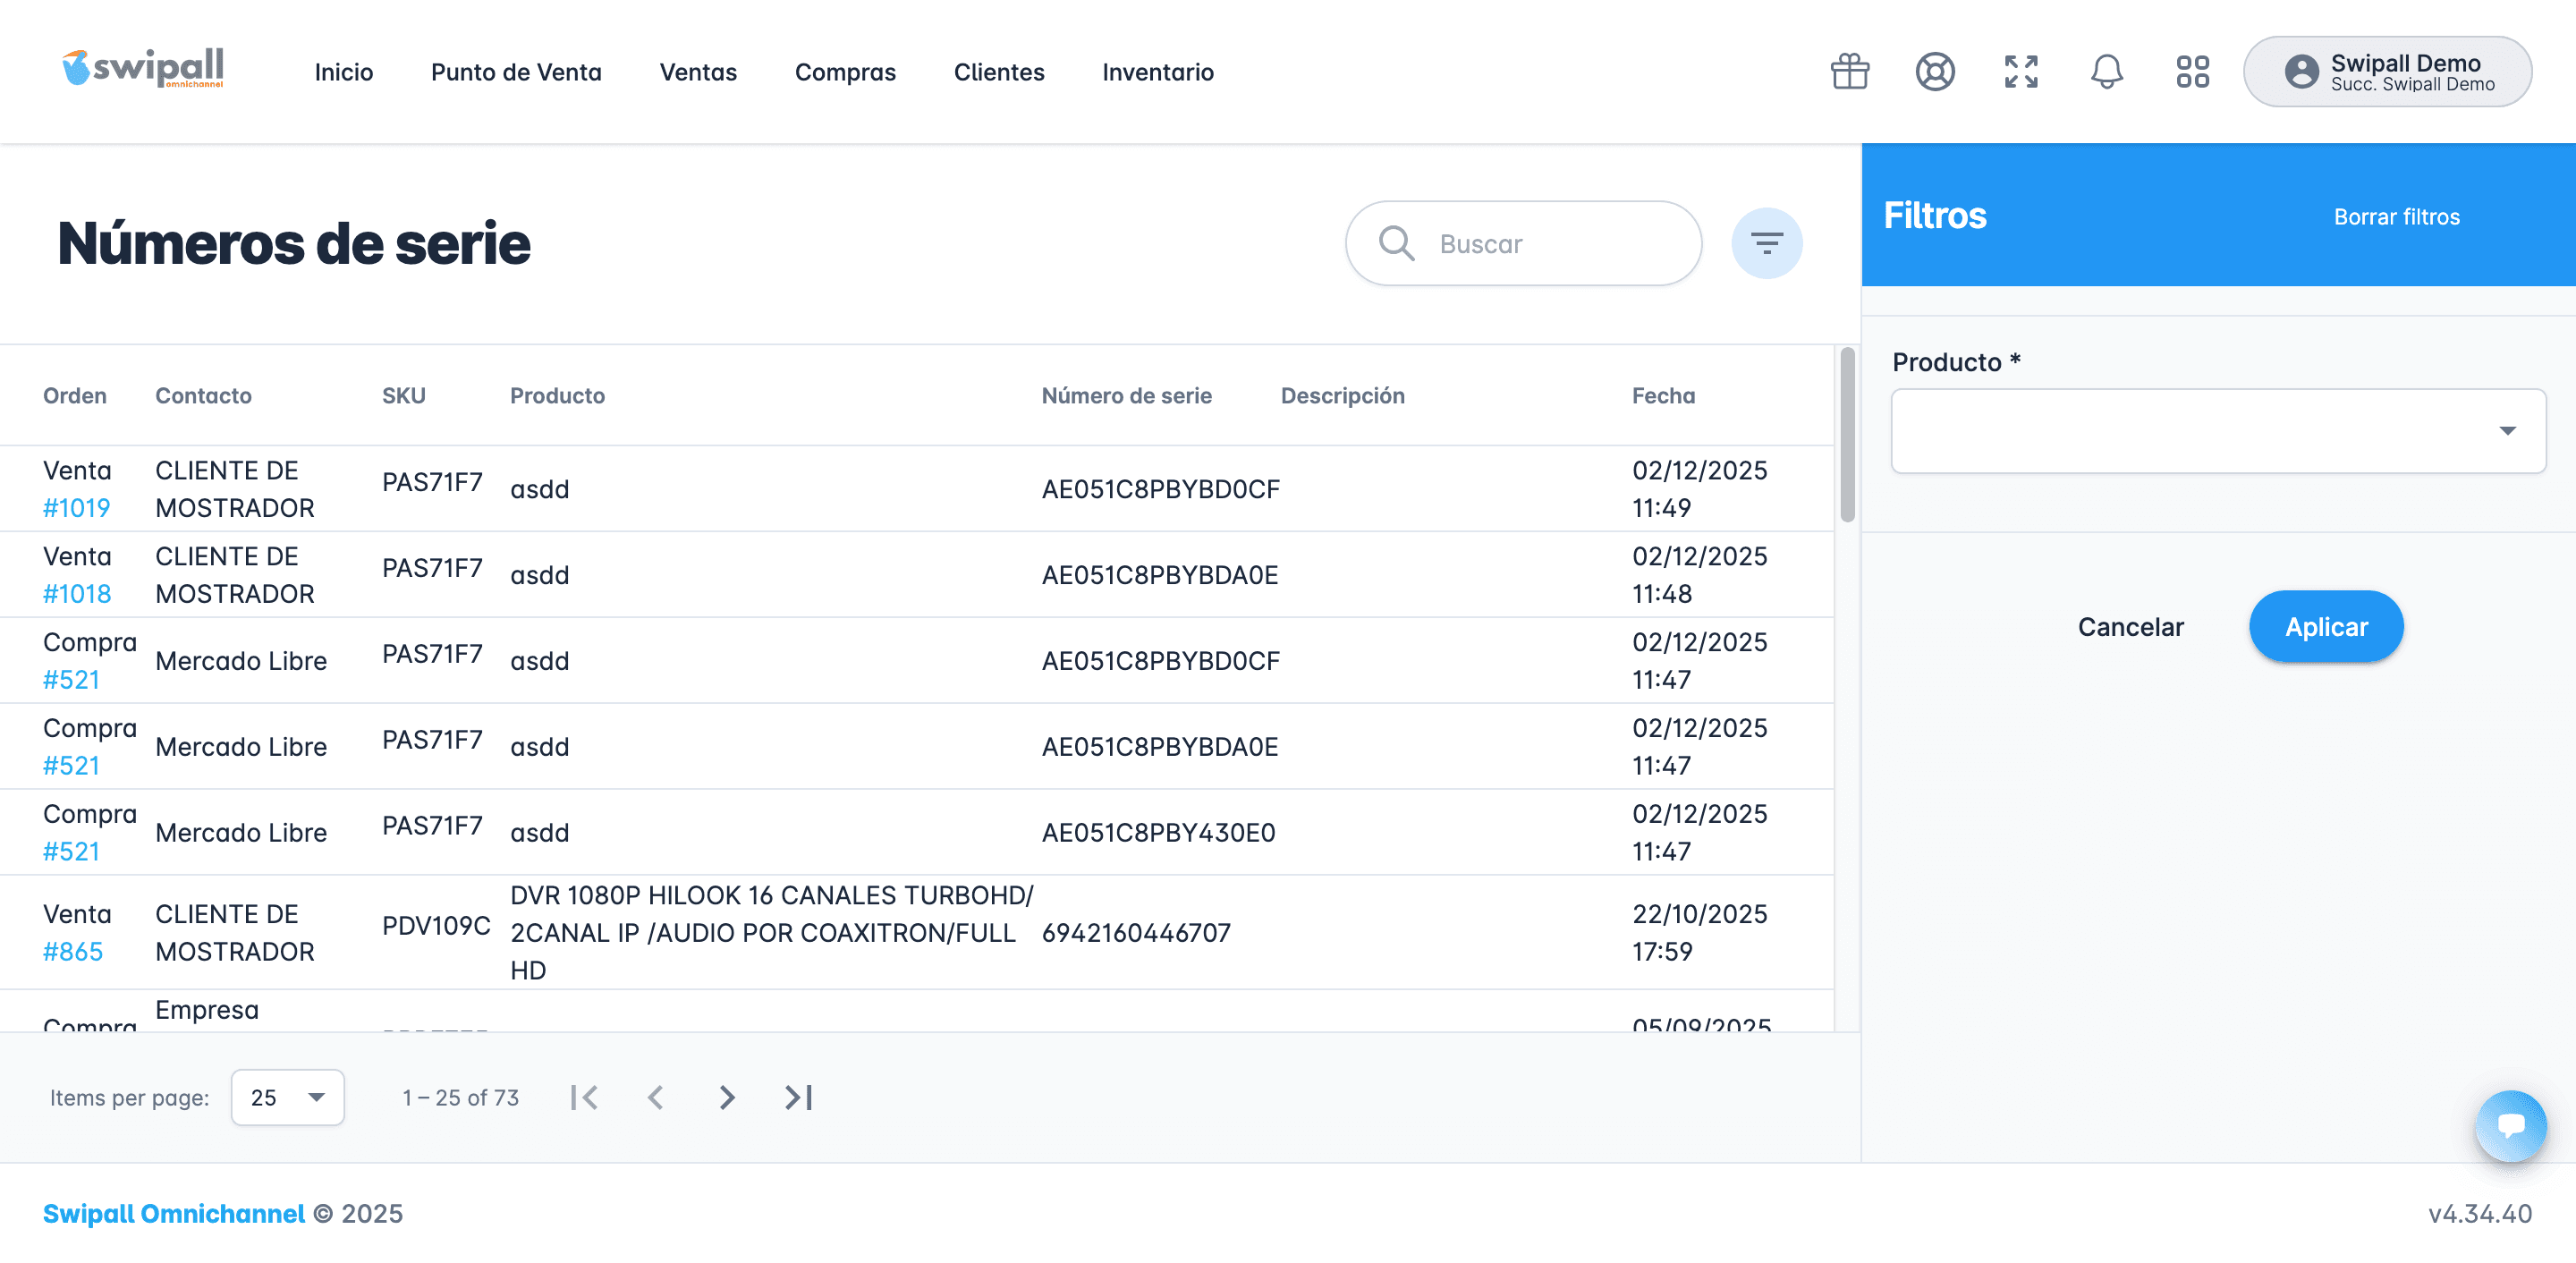2576x1263 pixels.
Task: Open the gift rewards icon
Action: (1849, 72)
